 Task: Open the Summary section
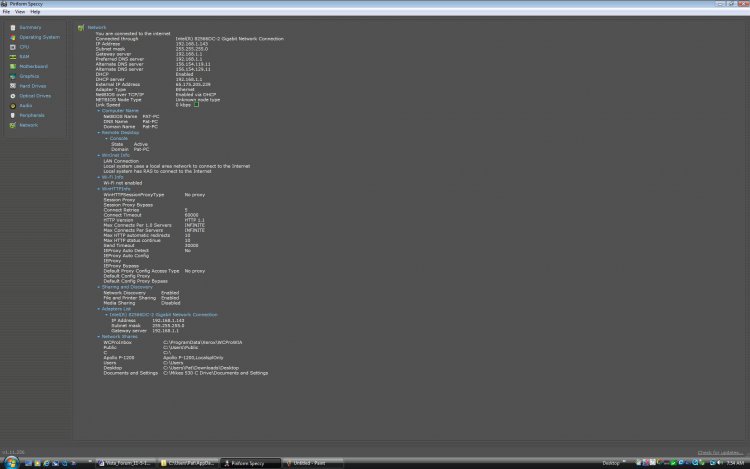[30, 28]
